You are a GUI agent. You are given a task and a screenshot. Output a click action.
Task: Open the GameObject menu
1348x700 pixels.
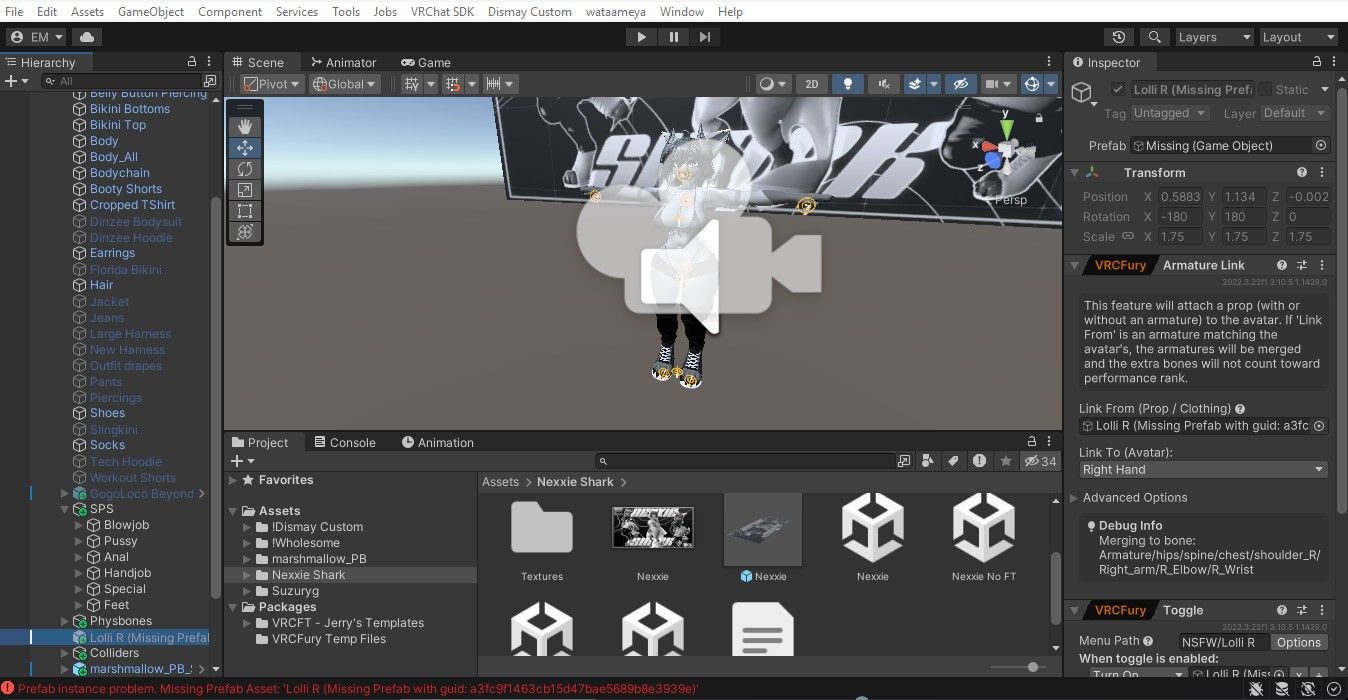click(x=151, y=11)
